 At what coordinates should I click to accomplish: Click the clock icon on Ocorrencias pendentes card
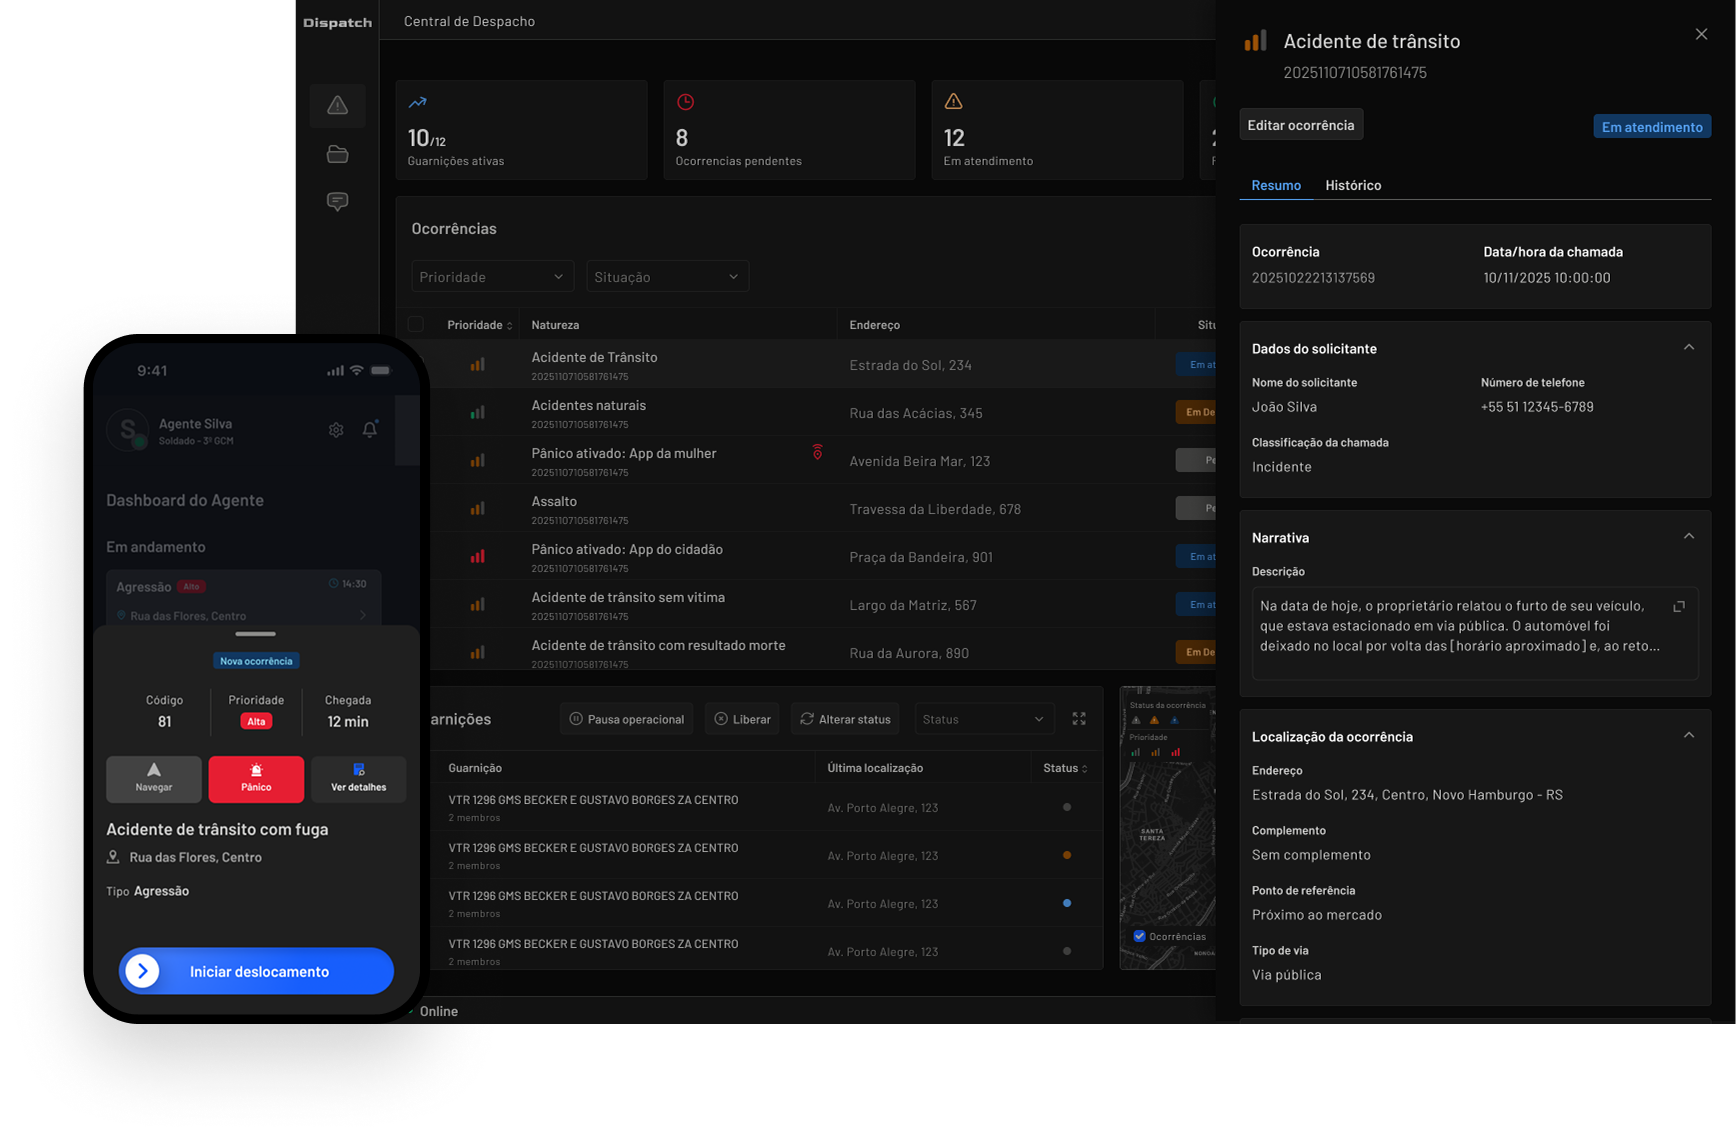click(x=685, y=102)
